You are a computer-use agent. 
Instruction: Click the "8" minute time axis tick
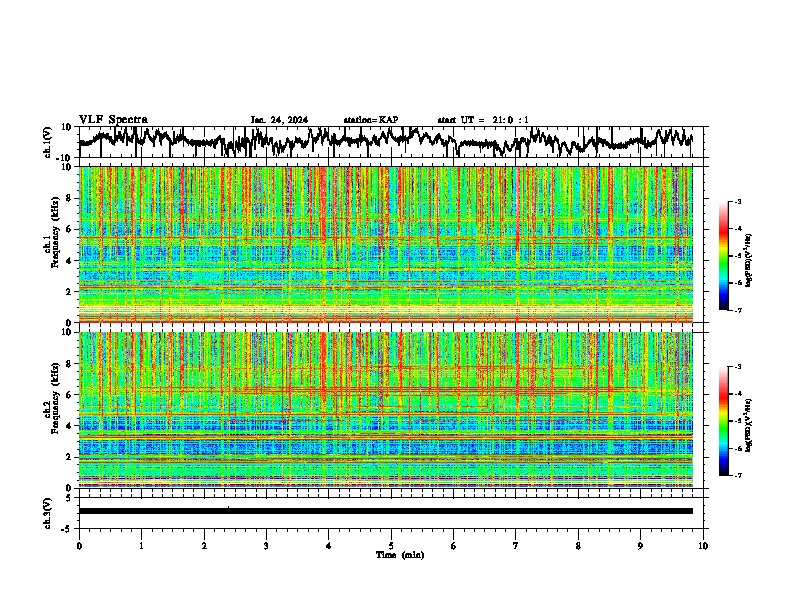point(578,546)
